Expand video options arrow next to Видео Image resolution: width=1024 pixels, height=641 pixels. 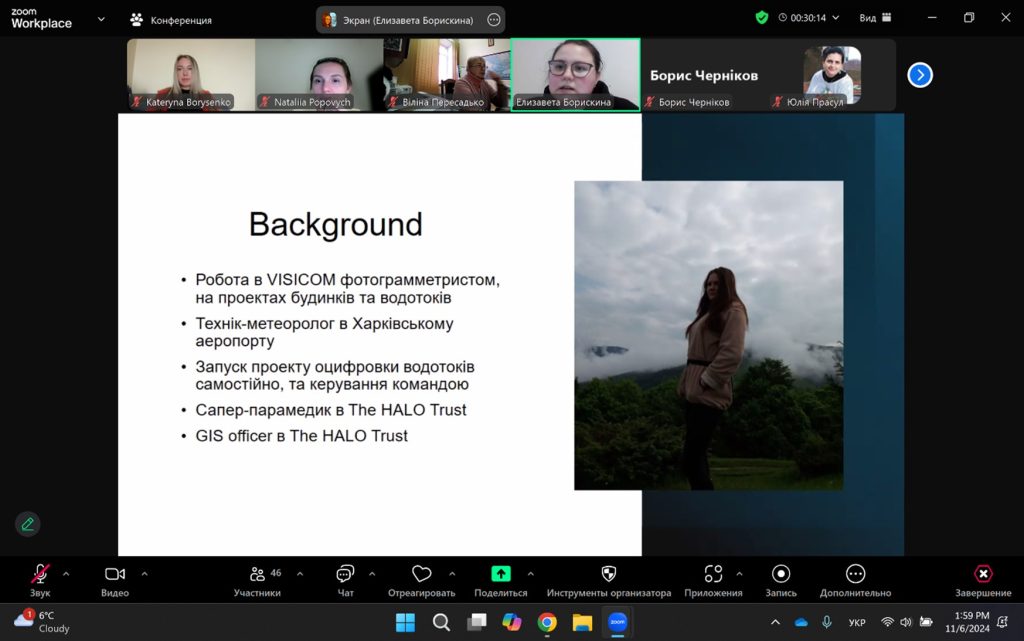(x=144, y=574)
